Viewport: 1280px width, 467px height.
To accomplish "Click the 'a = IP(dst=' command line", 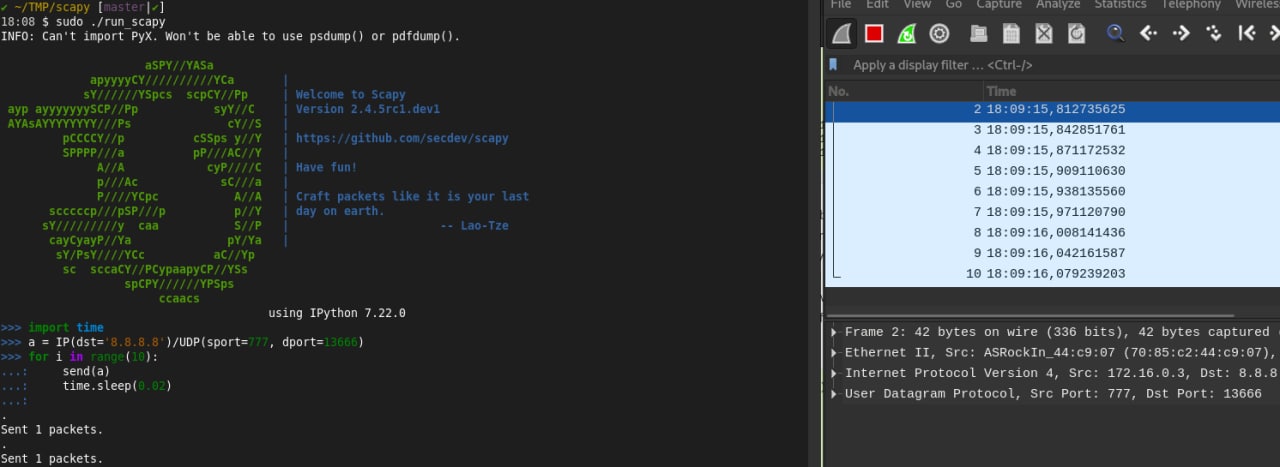I will tap(195, 342).
